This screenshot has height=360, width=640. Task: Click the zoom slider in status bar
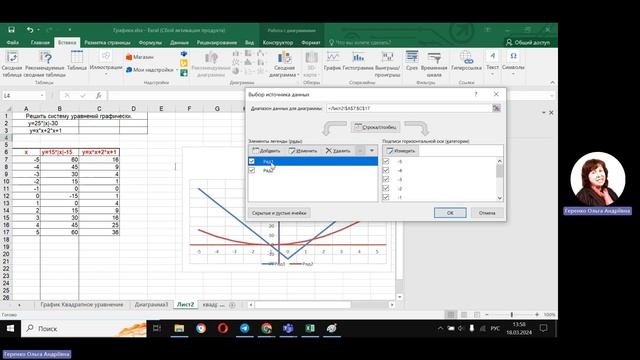tap(511, 315)
